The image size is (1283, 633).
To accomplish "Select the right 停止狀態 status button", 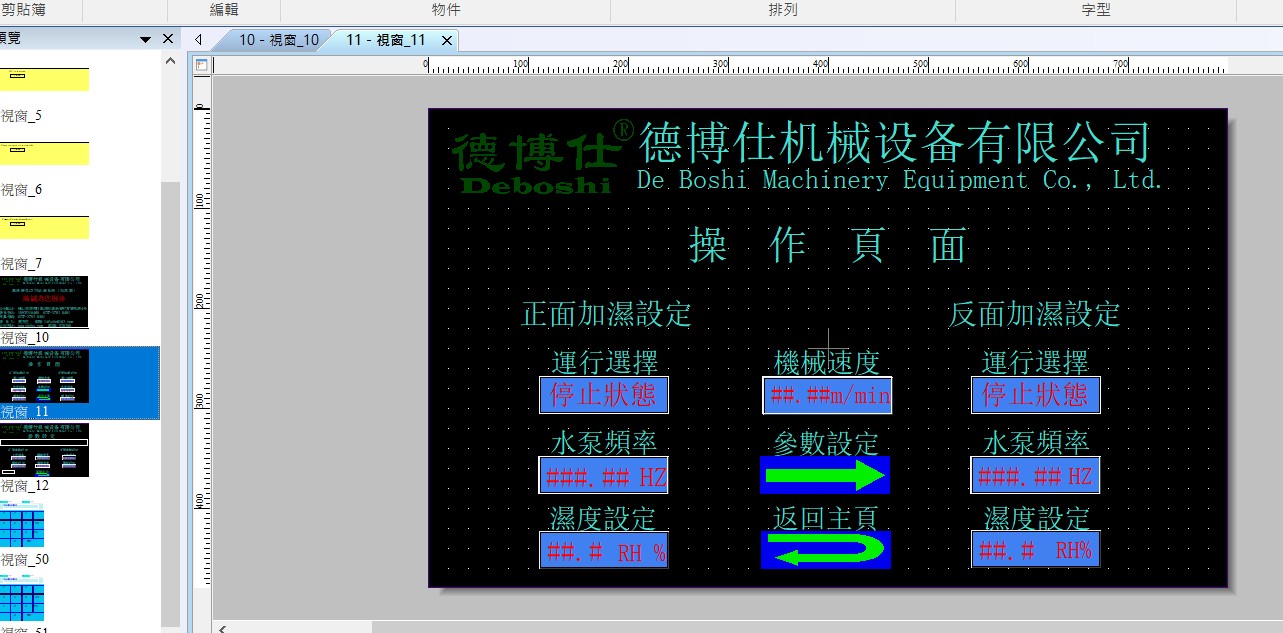I will [x=1035, y=395].
